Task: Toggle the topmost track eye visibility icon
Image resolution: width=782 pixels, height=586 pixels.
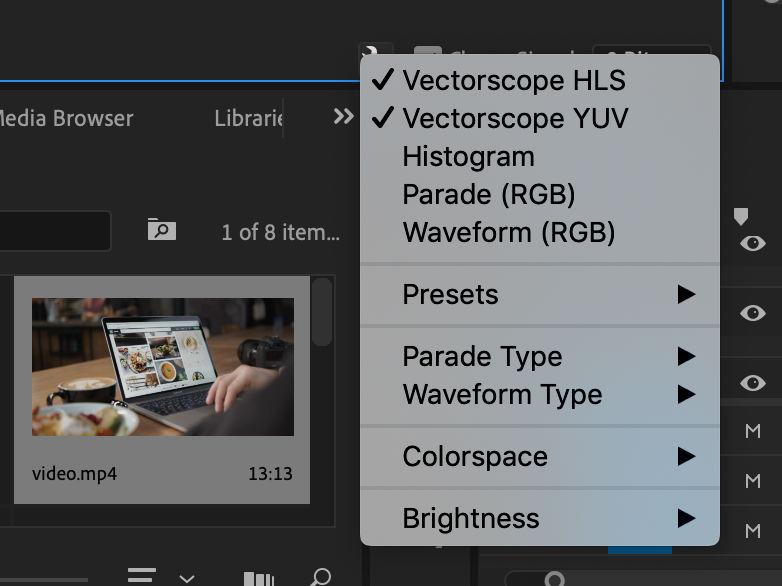Action: click(x=753, y=244)
